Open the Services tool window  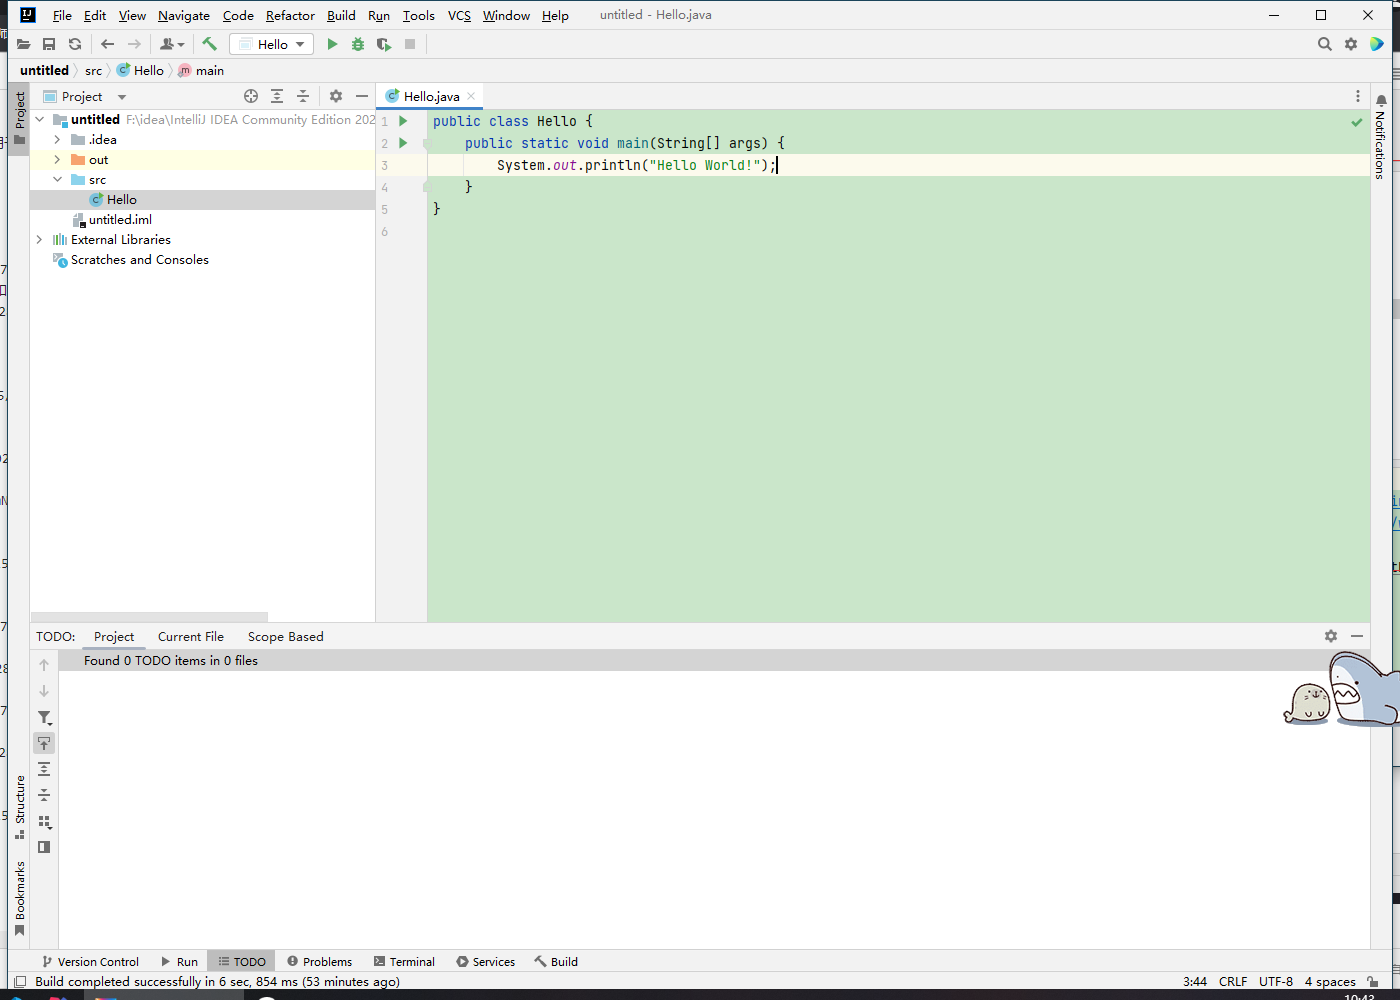coord(486,961)
